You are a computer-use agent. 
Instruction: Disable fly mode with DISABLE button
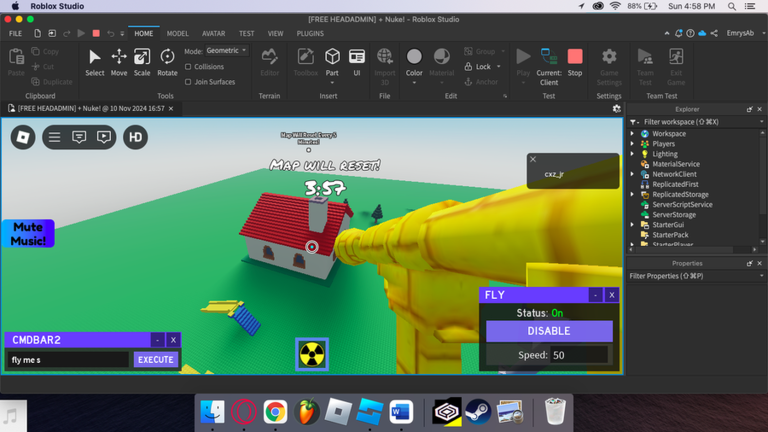(x=549, y=331)
